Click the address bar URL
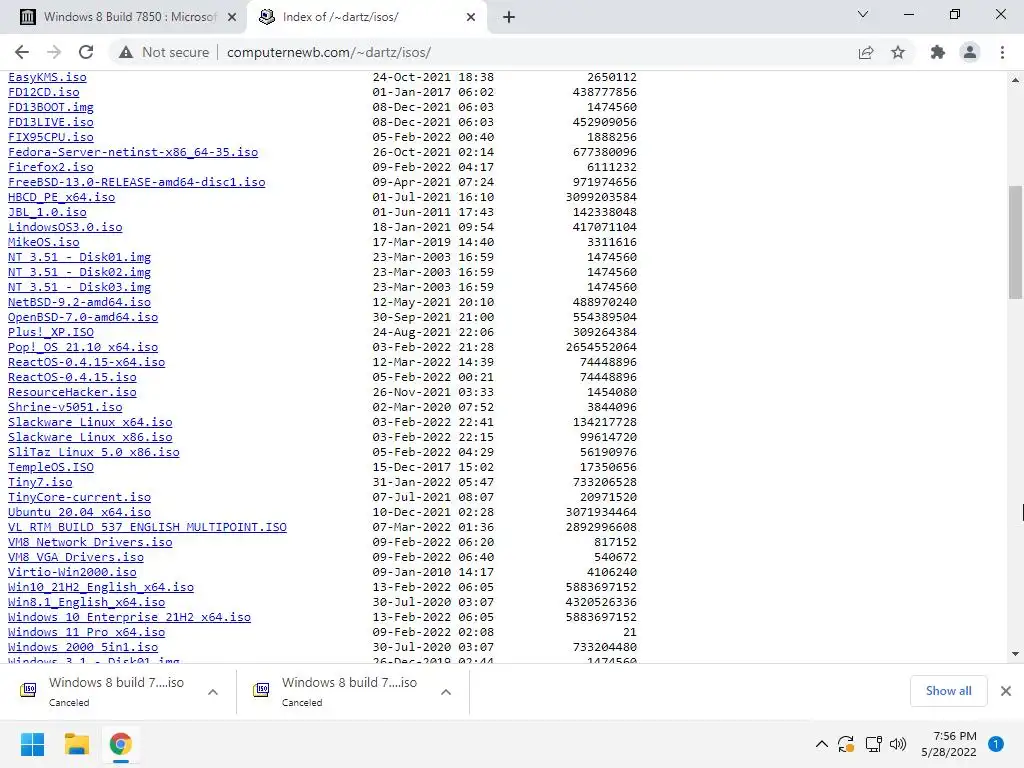 [328, 52]
